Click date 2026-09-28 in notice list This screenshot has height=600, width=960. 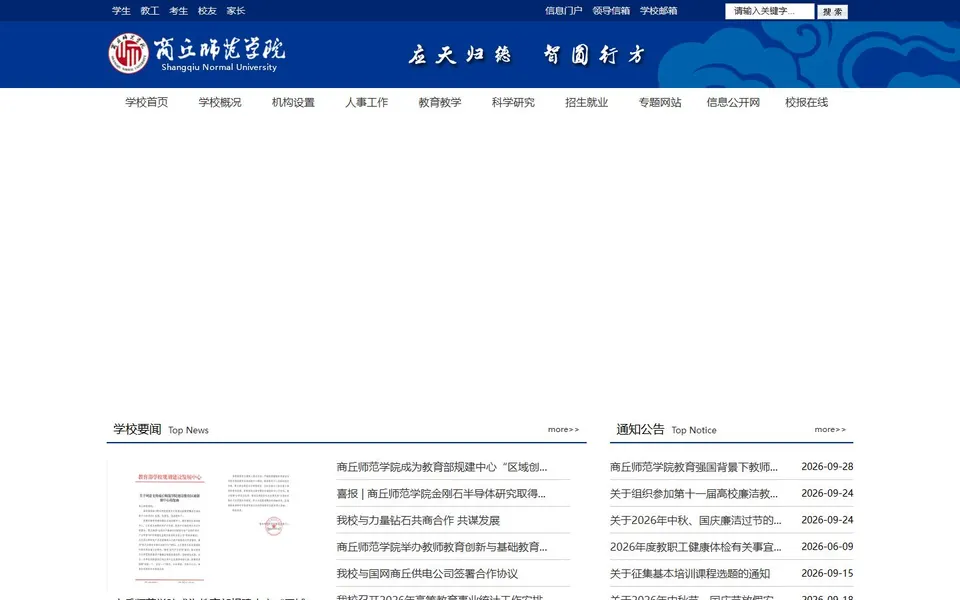827,467
